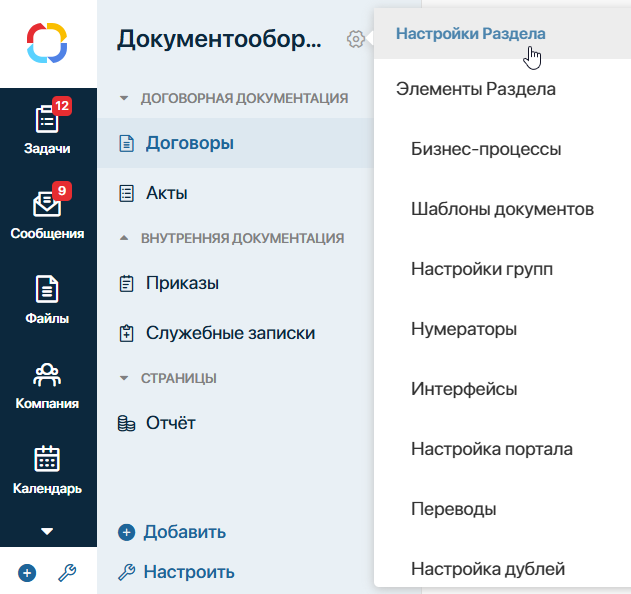
Task: Open Шаблоны документов menu entry
Action: tap(502, 209)
